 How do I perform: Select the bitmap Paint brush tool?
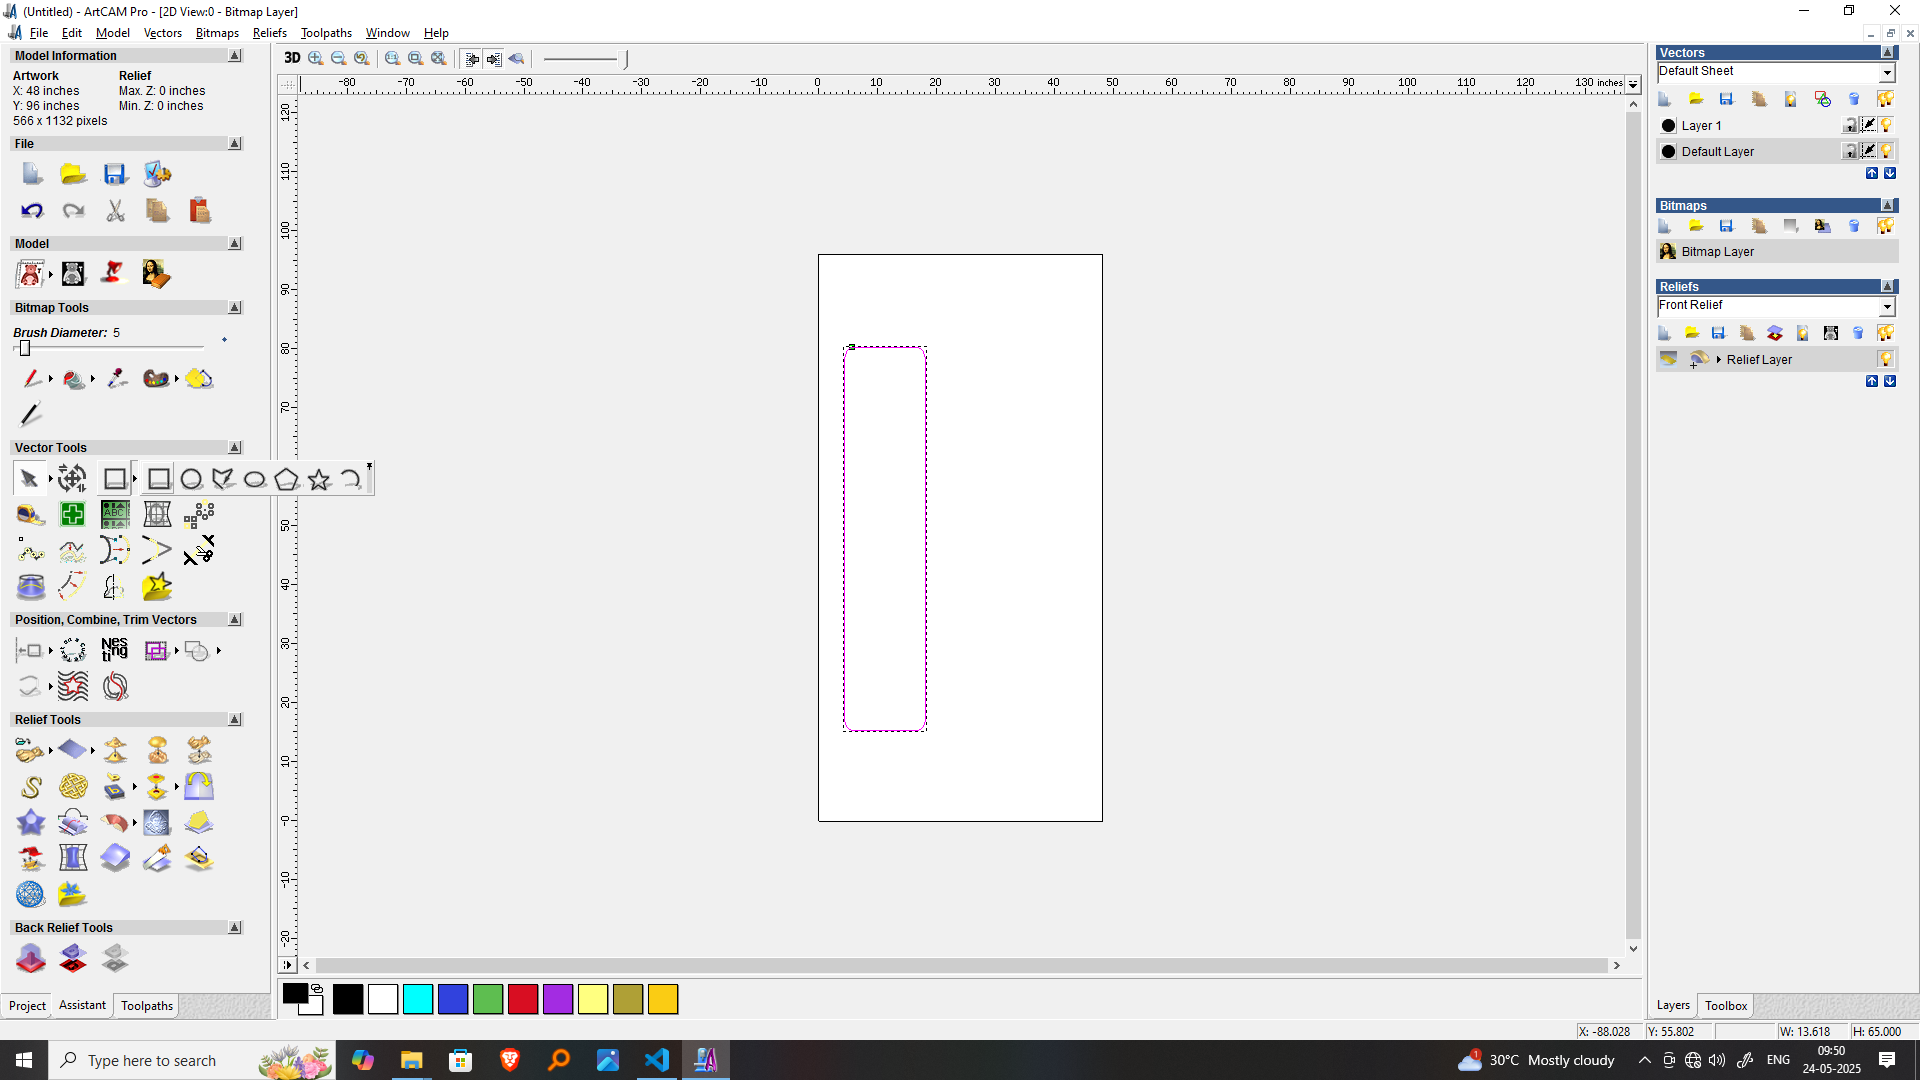[x=32, y=378]
